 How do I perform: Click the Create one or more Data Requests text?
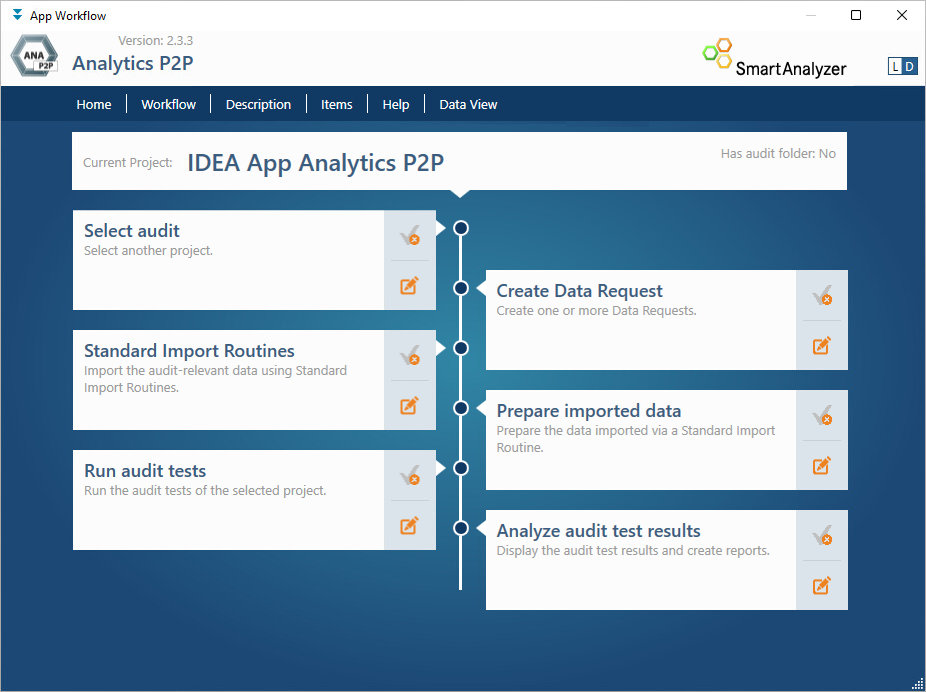point(596,311)
